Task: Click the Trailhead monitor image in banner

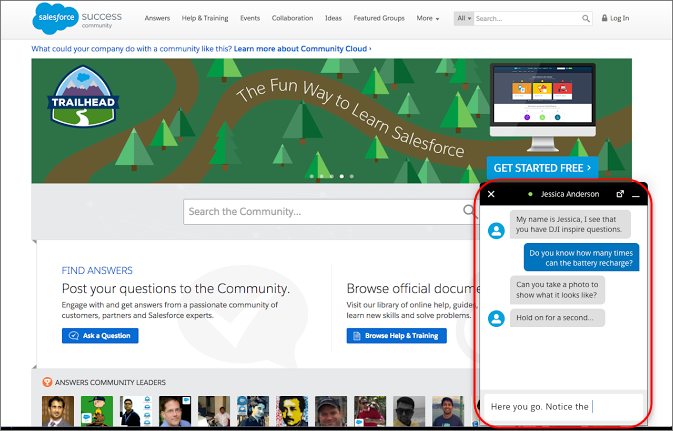Action: [x=543, y=107]
